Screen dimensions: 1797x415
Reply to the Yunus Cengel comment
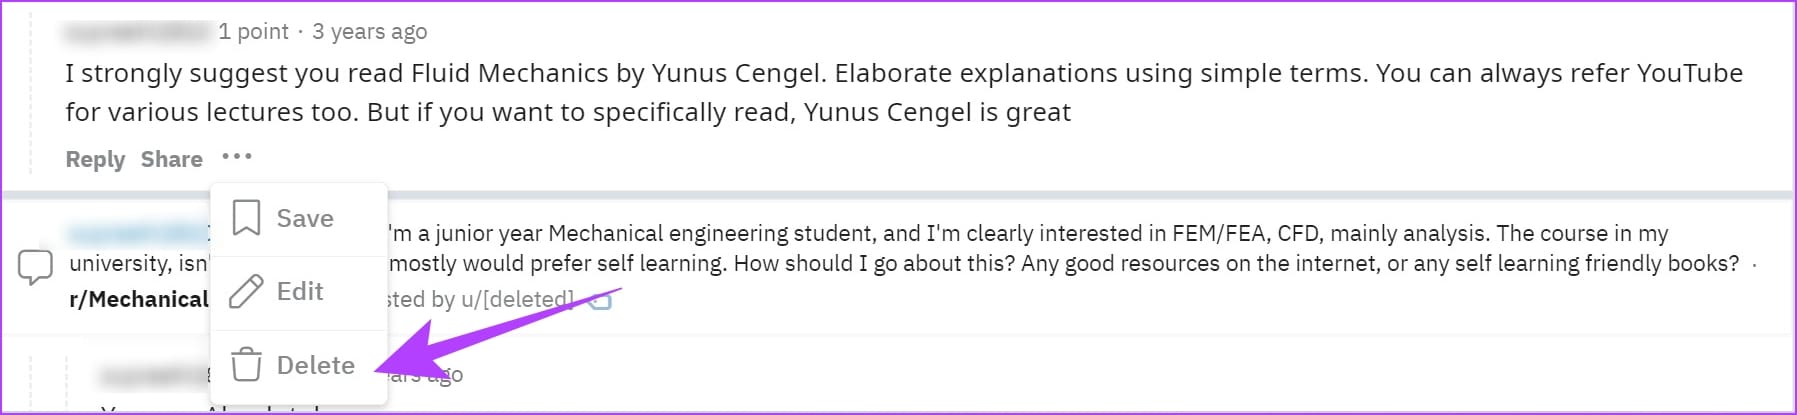click(x=95, y=159)
